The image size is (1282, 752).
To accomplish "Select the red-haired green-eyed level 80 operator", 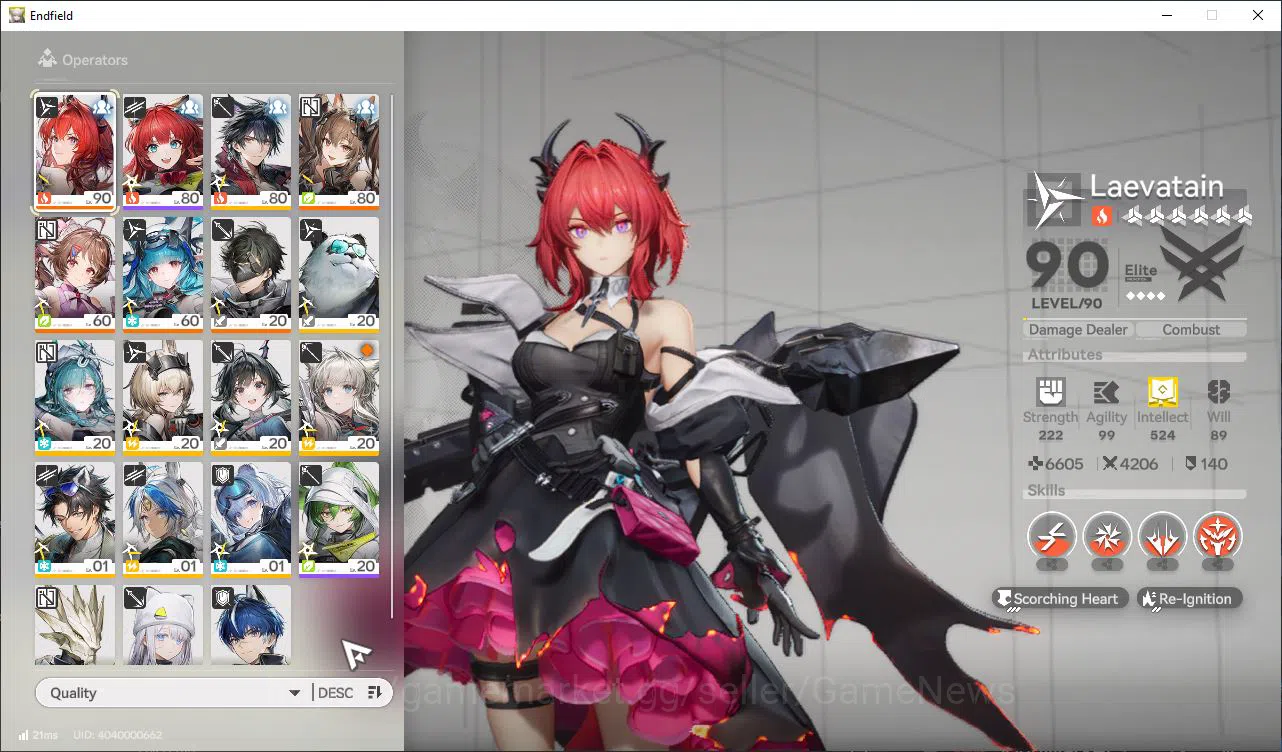I will tap(163, 151).
